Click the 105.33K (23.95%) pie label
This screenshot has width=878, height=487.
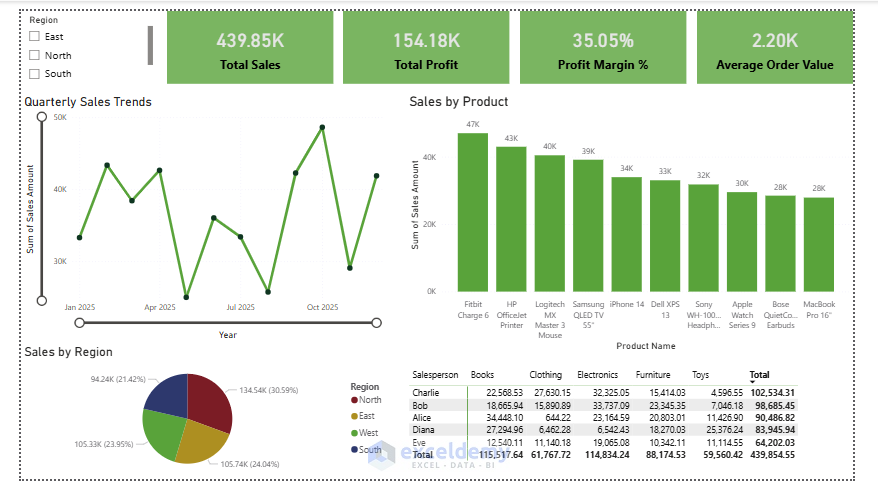(x=104, y=444)
